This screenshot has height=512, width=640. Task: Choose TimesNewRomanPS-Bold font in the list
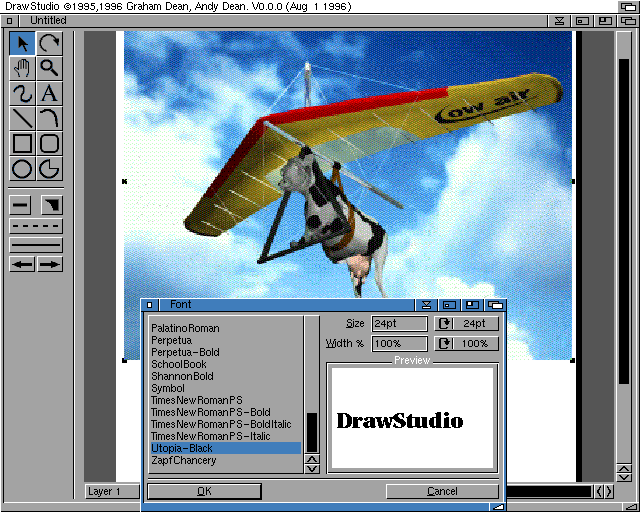[226, 412]
